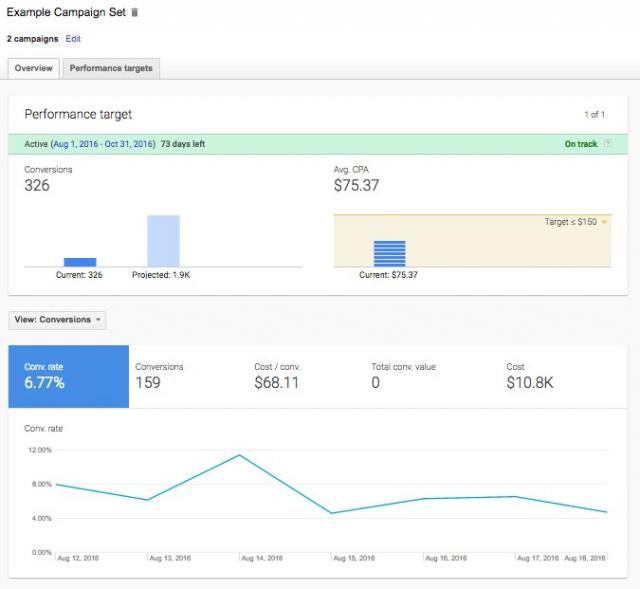Click the Edit link beside 2 campaigns
Screen dimensions: 640x589
pyautogui.click(x=73, y=39)
